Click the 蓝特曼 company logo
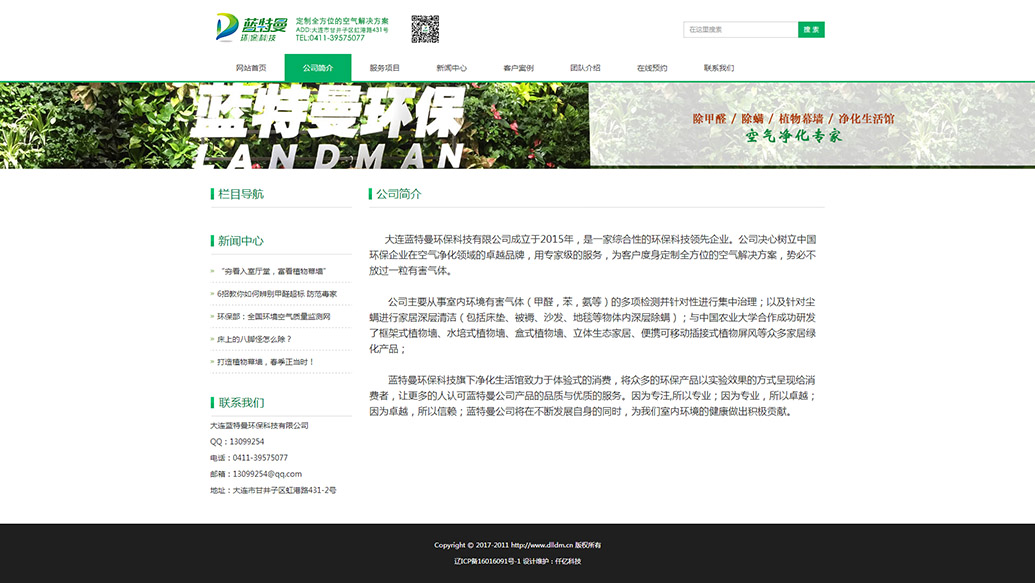This screenshot has width=1035, height=583. (x=251, y=28)
